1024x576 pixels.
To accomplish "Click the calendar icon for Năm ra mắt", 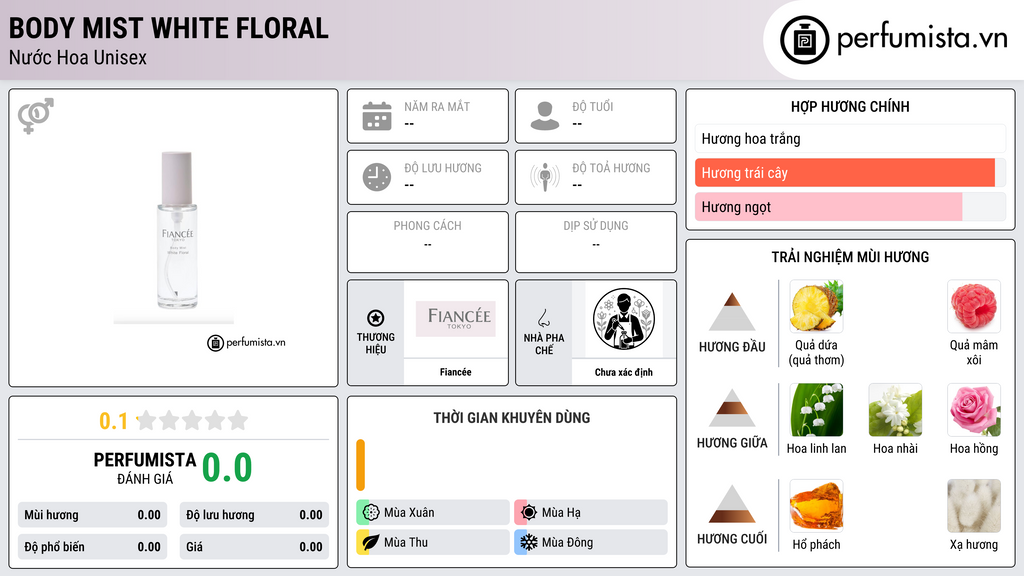I will pos(377,116).
